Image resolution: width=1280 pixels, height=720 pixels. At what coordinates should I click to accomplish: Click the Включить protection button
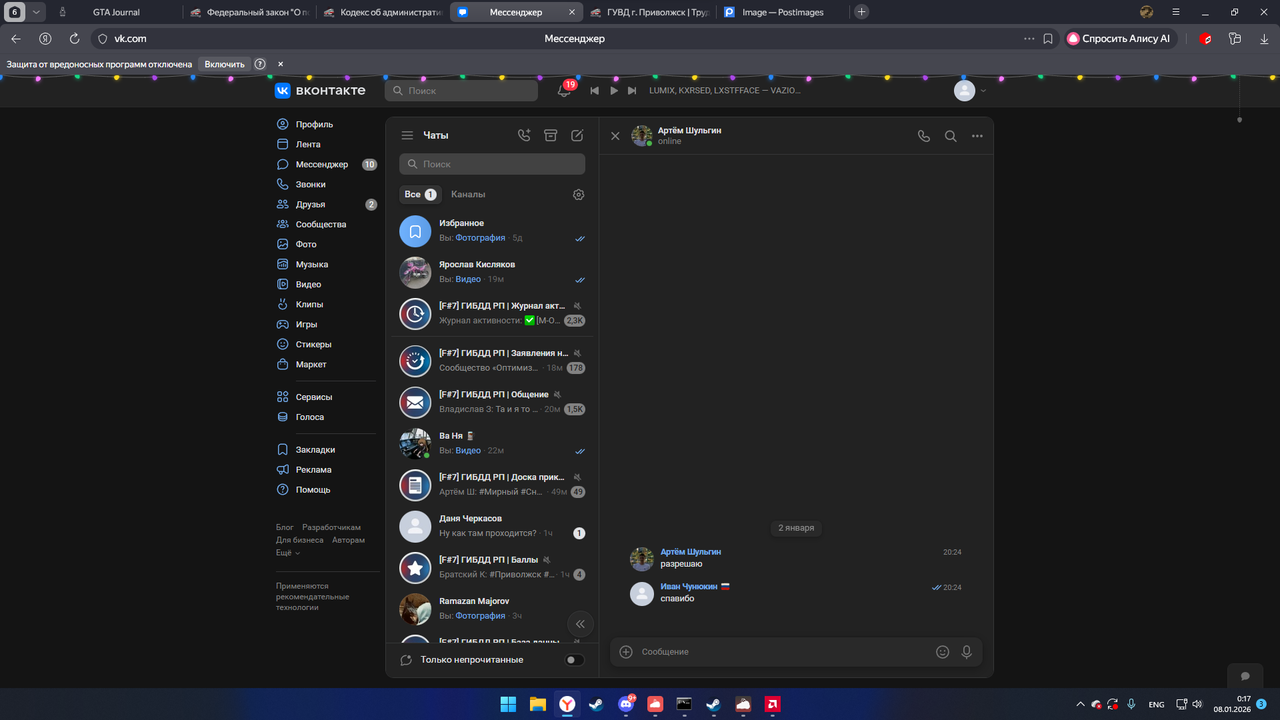(x=225, y=64)
